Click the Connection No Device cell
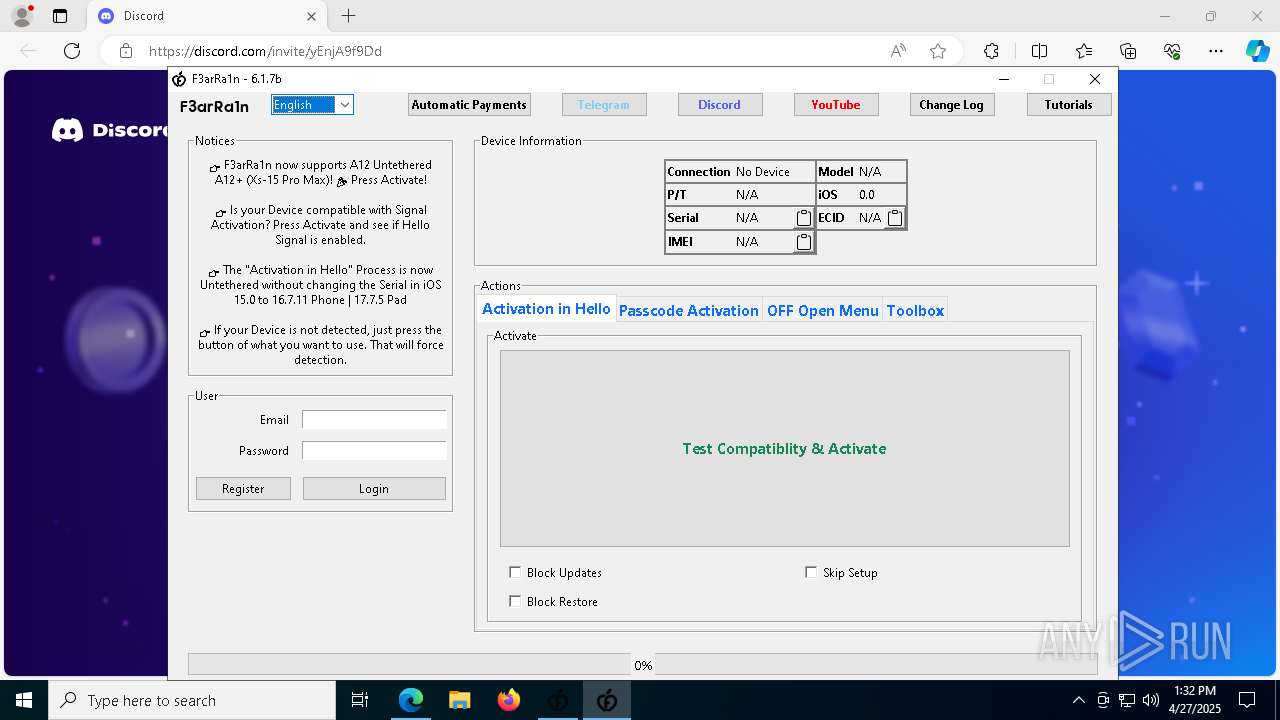This screenshot has height=720, width=1280. pos(740,172)
